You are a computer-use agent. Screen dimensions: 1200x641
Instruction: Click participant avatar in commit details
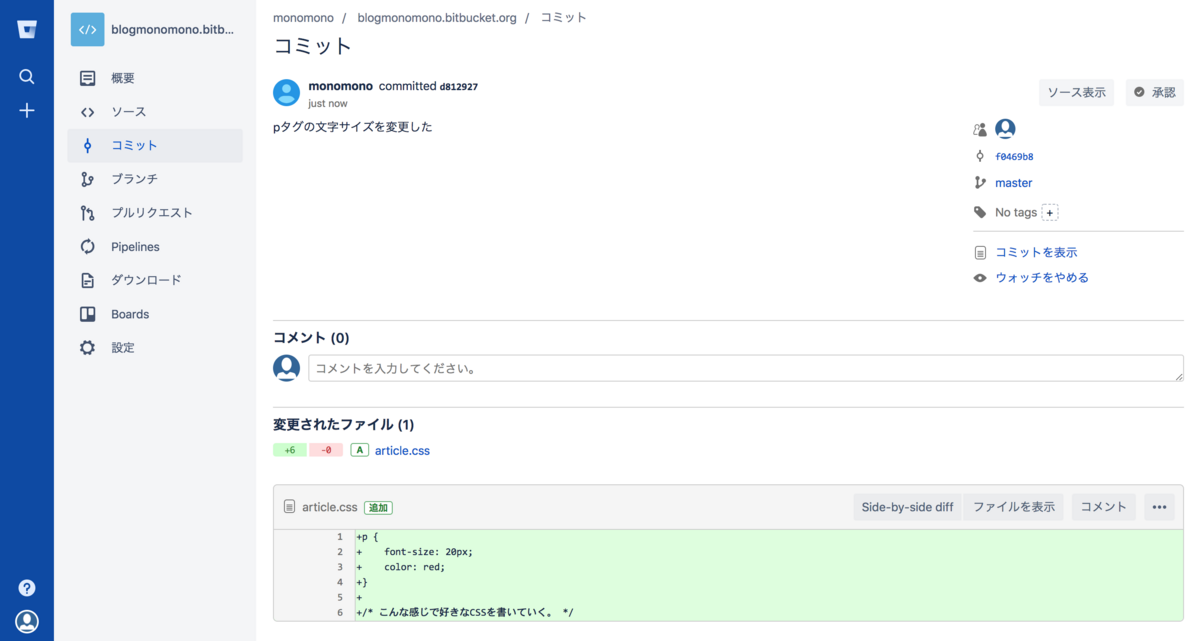pyautogui.click(x=1005, y=129)
